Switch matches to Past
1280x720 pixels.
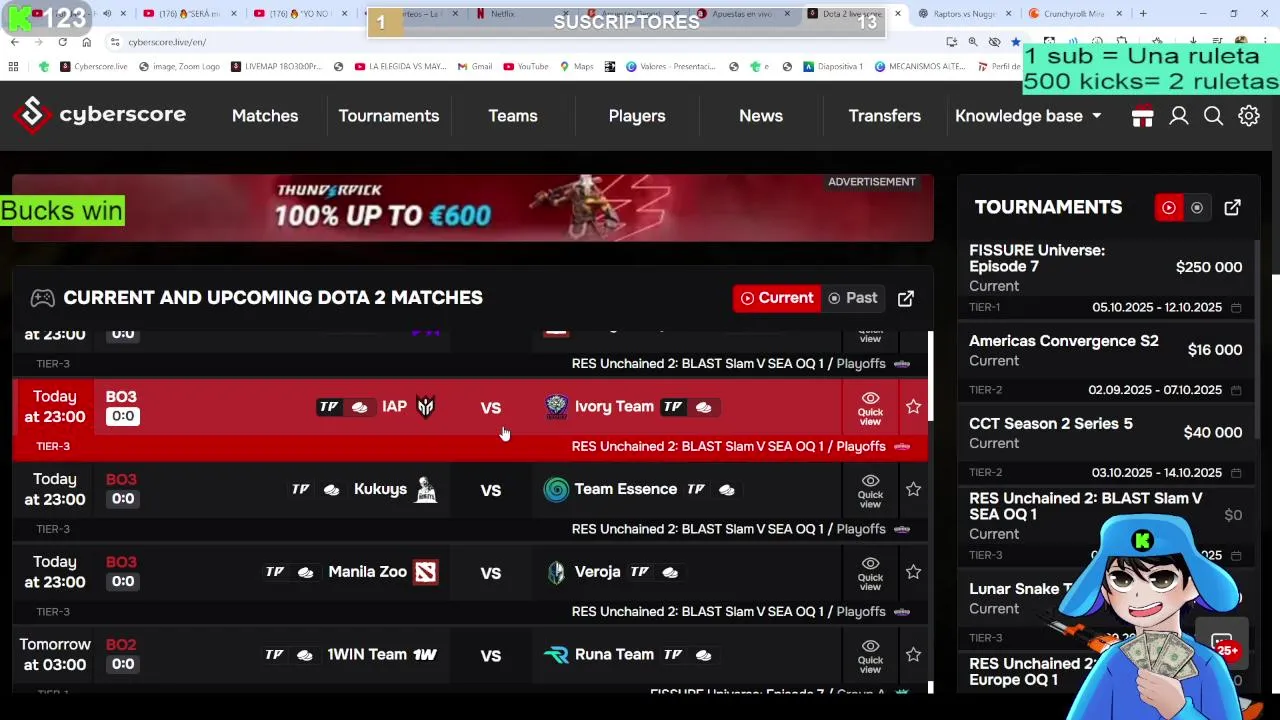tap(853, 298)
